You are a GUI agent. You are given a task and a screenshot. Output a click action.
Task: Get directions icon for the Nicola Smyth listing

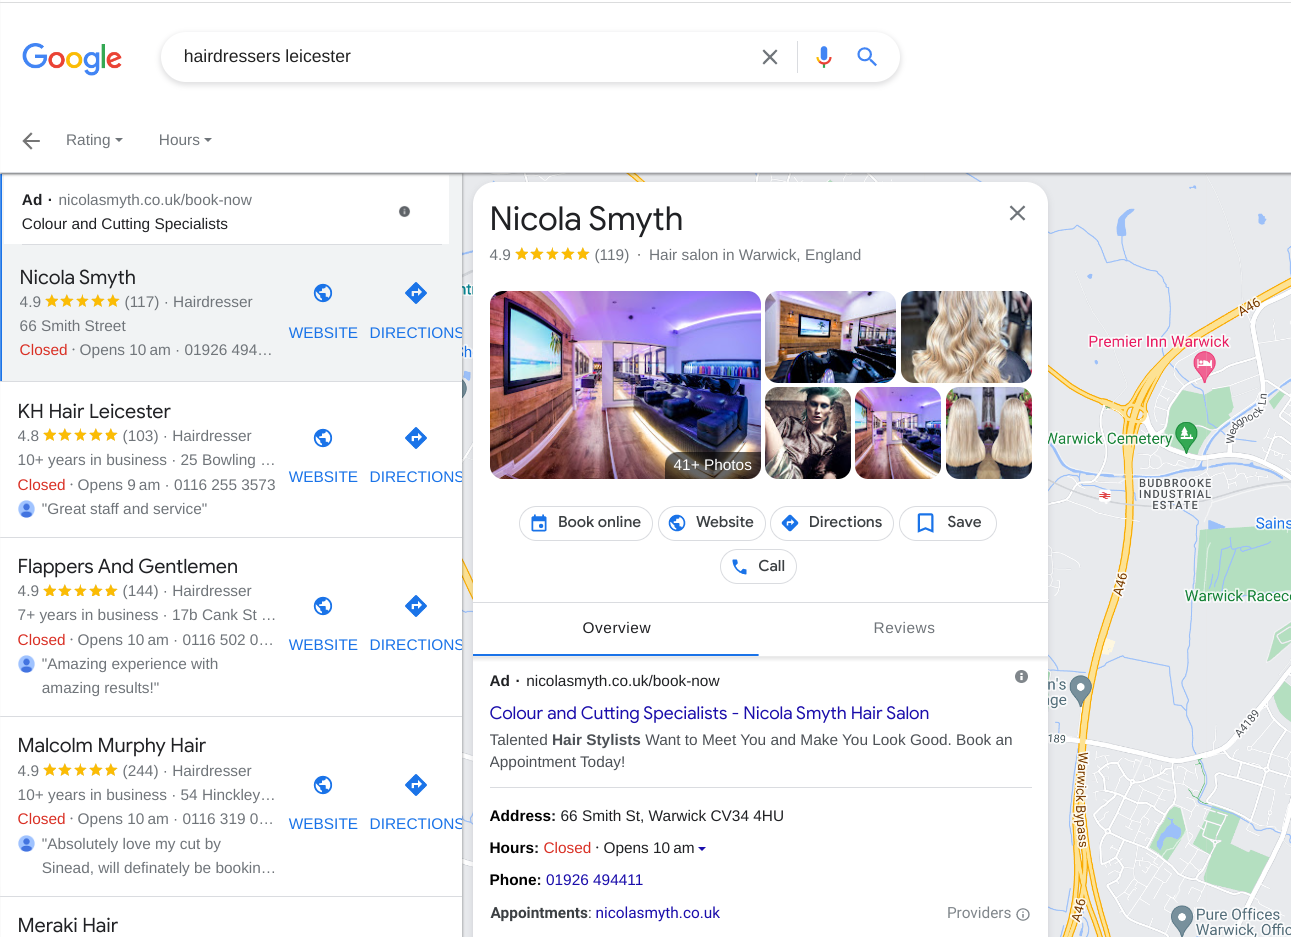click(x=416, y=293)
